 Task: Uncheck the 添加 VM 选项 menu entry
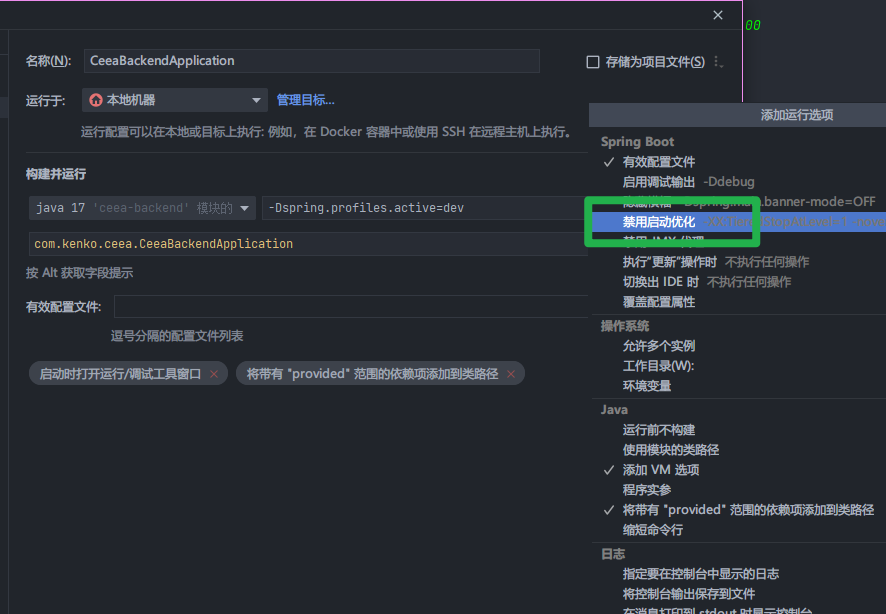[x=660, y=470]
